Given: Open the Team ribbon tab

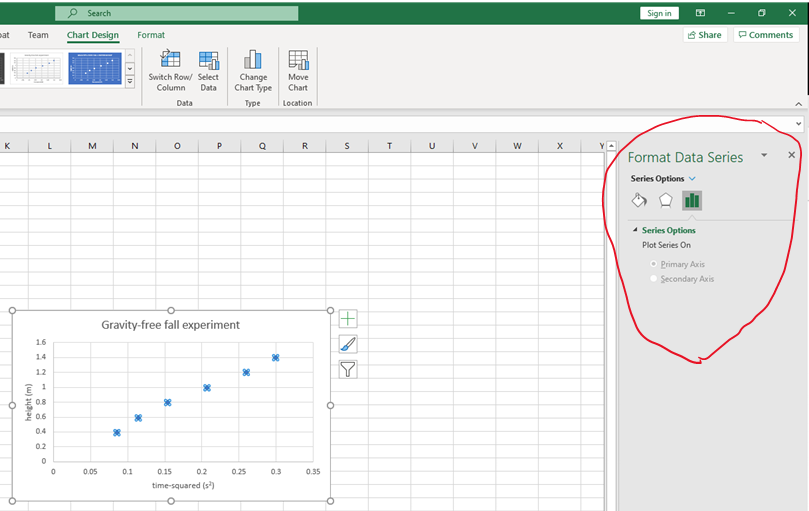Looking at the screenshot, I should click(38, 35).
